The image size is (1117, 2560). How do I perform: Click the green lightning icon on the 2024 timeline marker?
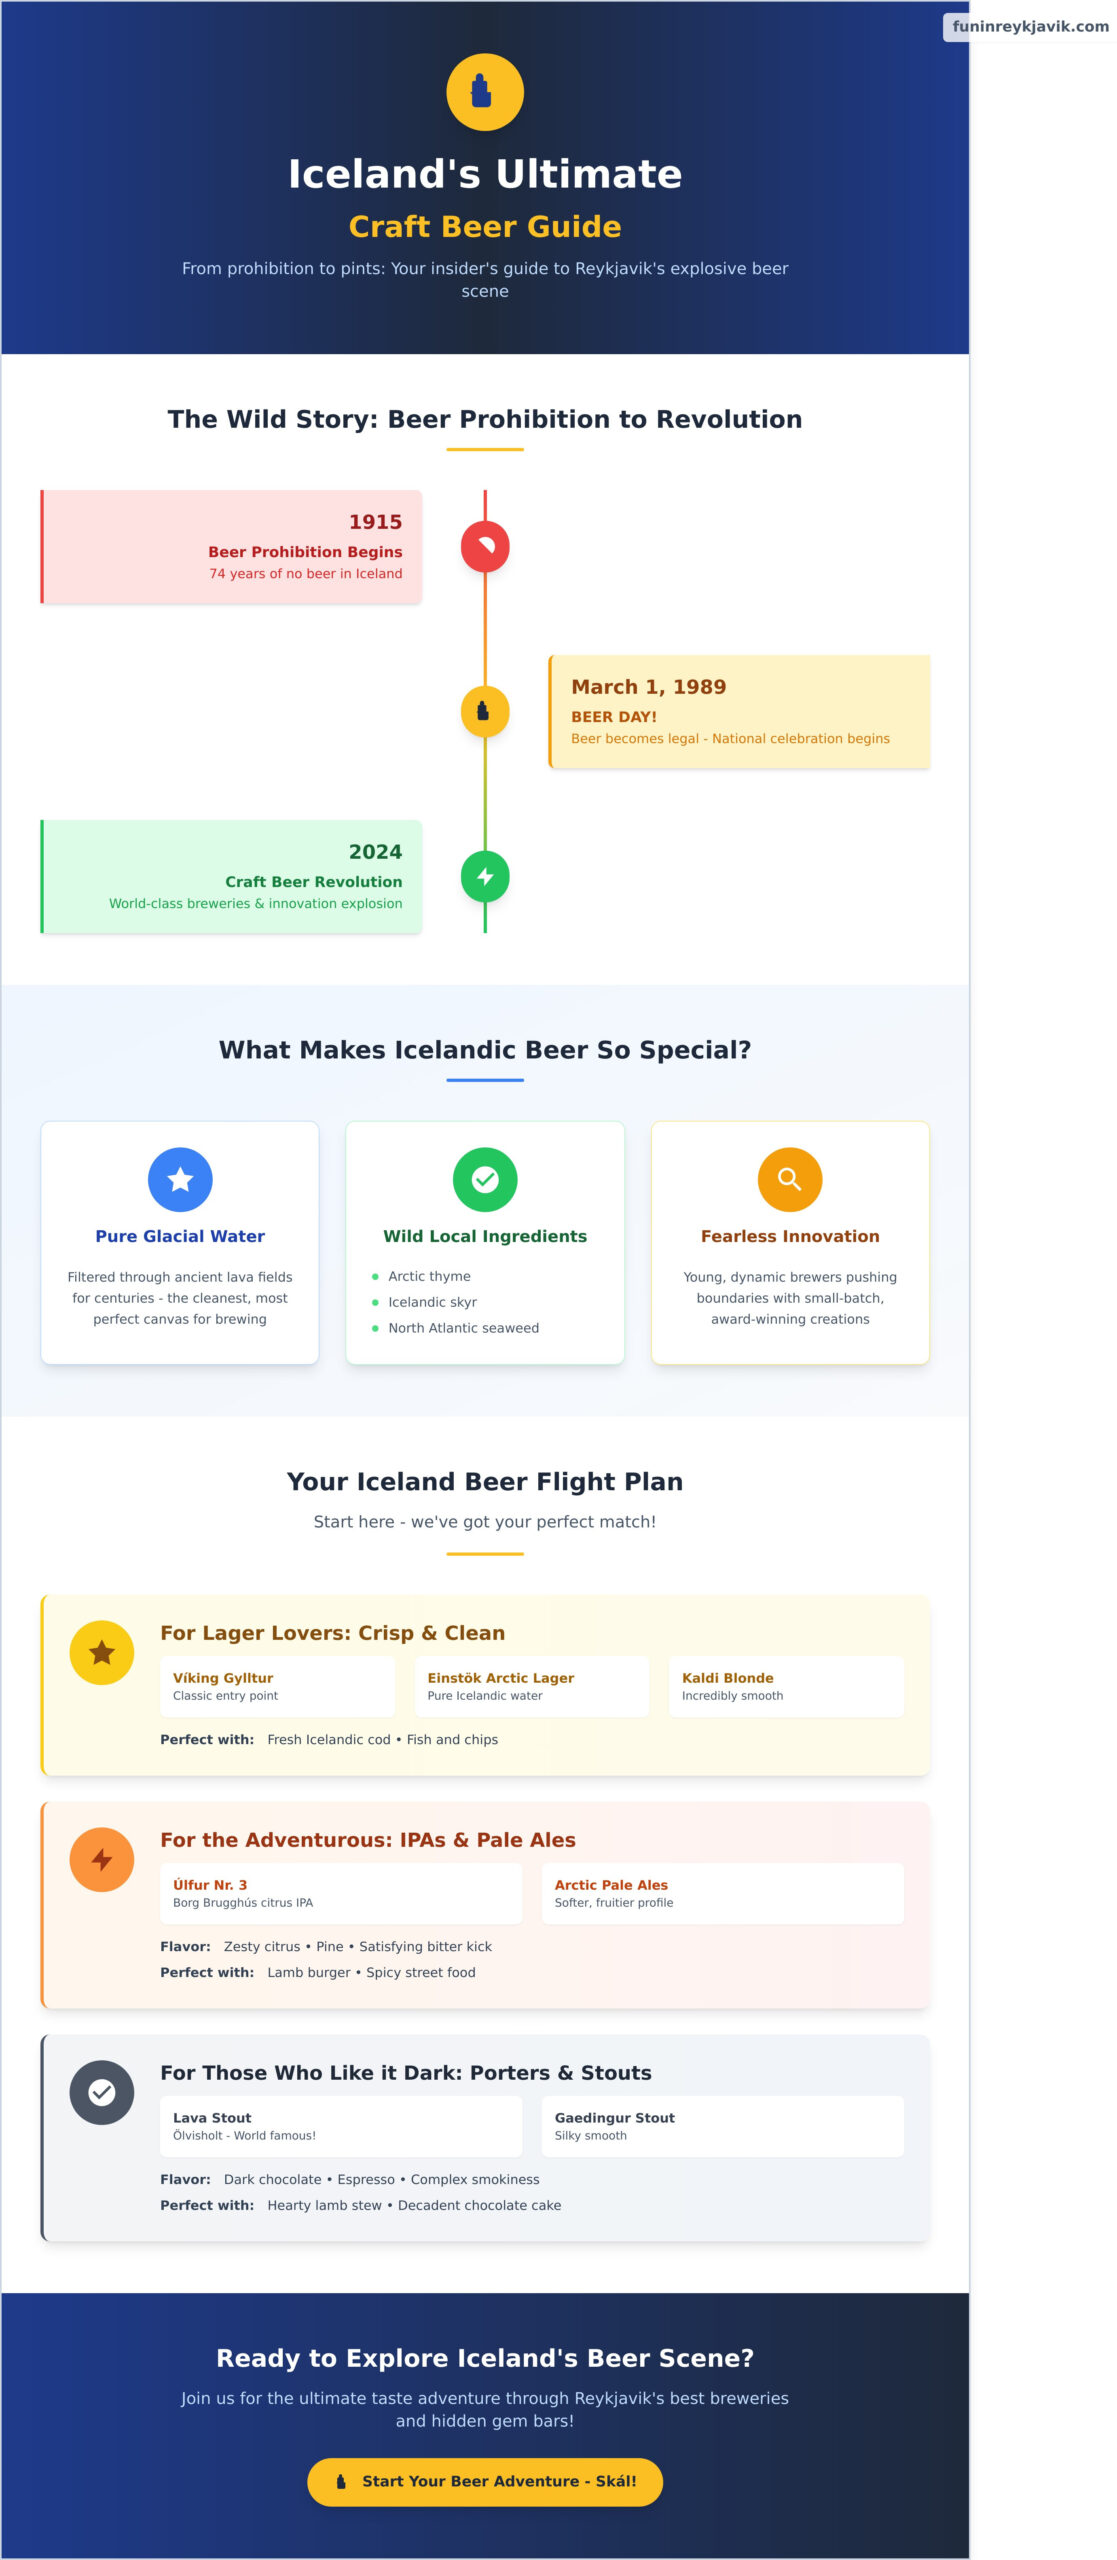click(484, 876)
